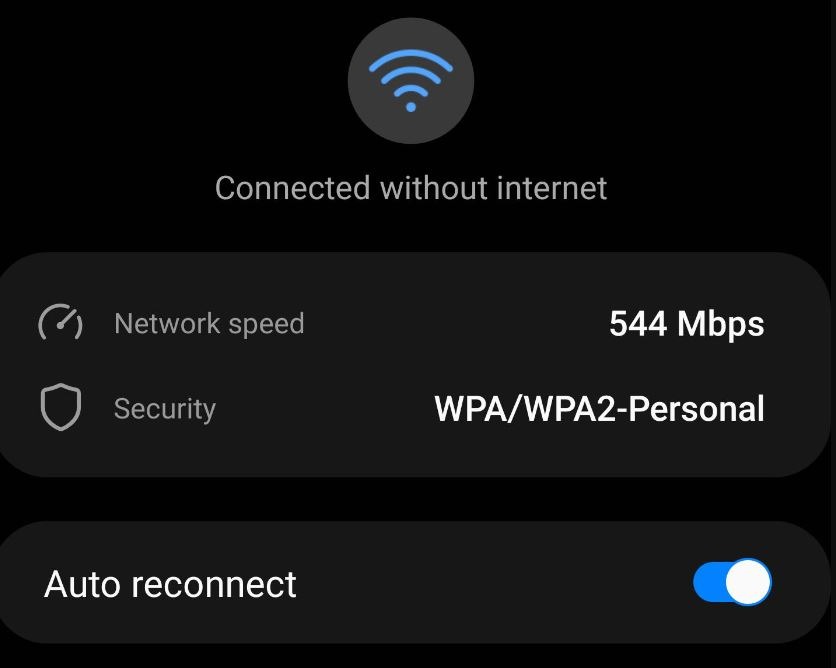Tap the white knob of the Auto reconnect switch

(748, 582)
